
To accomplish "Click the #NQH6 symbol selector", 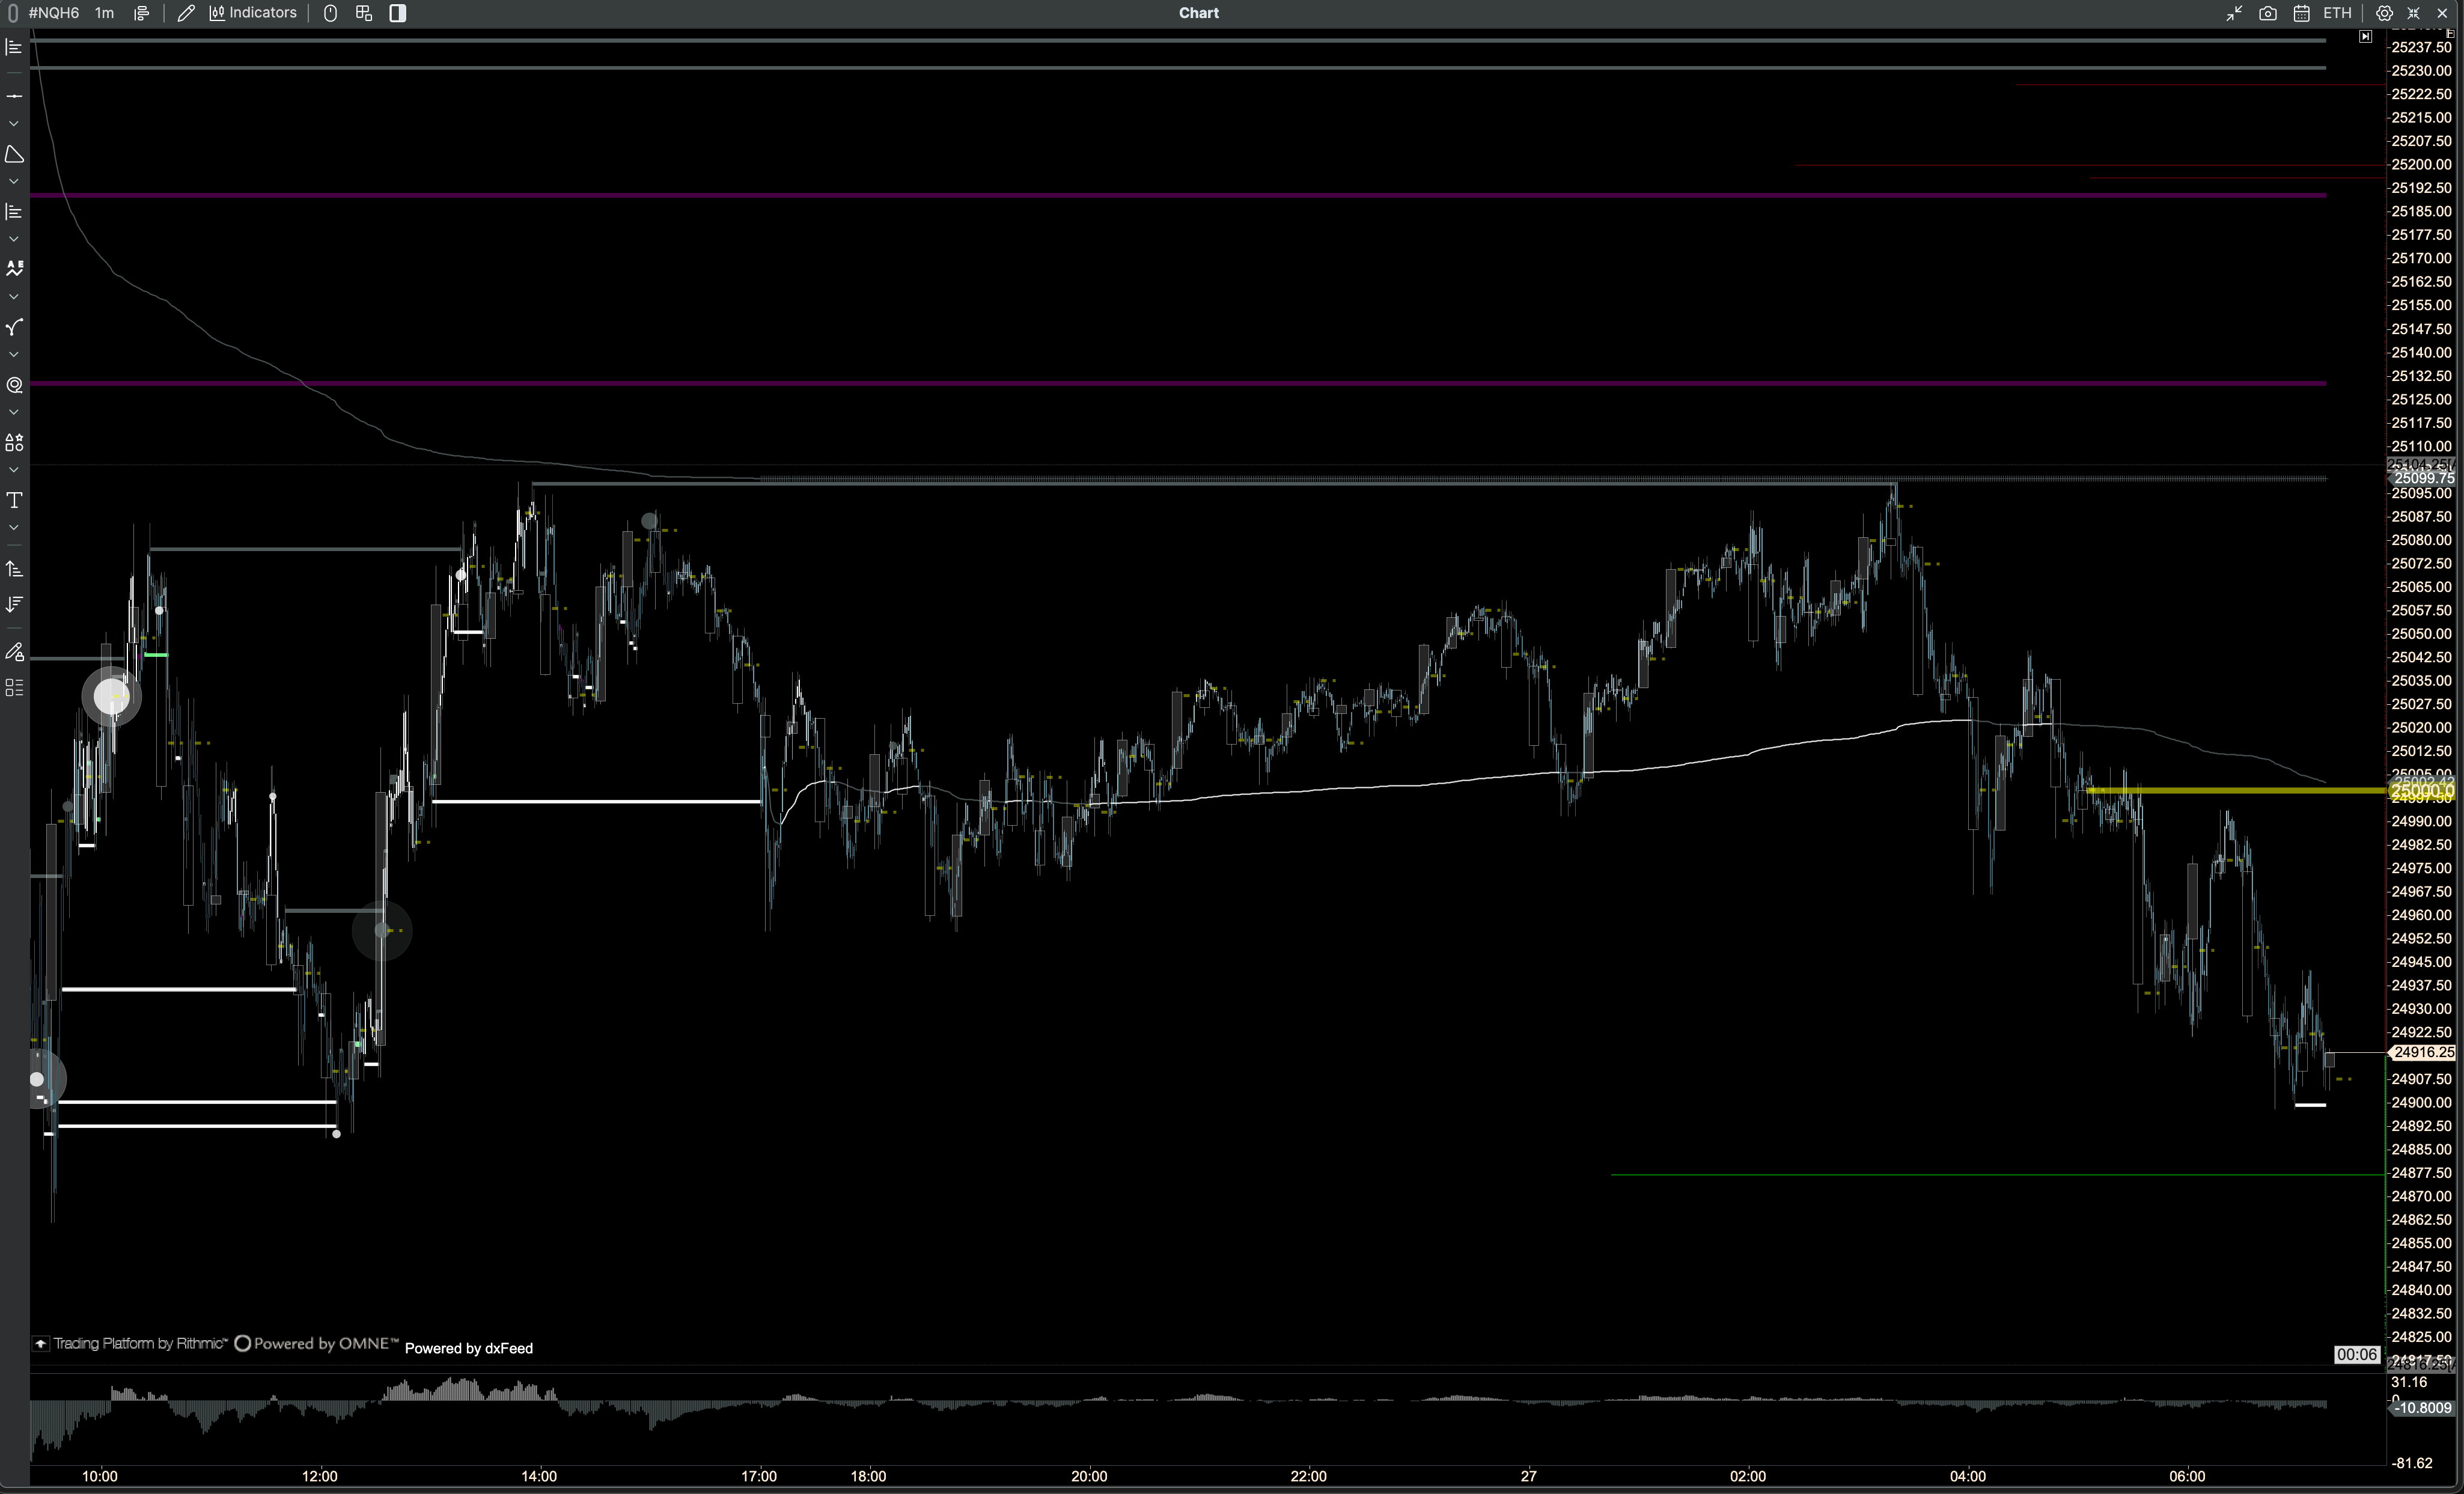I will 53,13.
